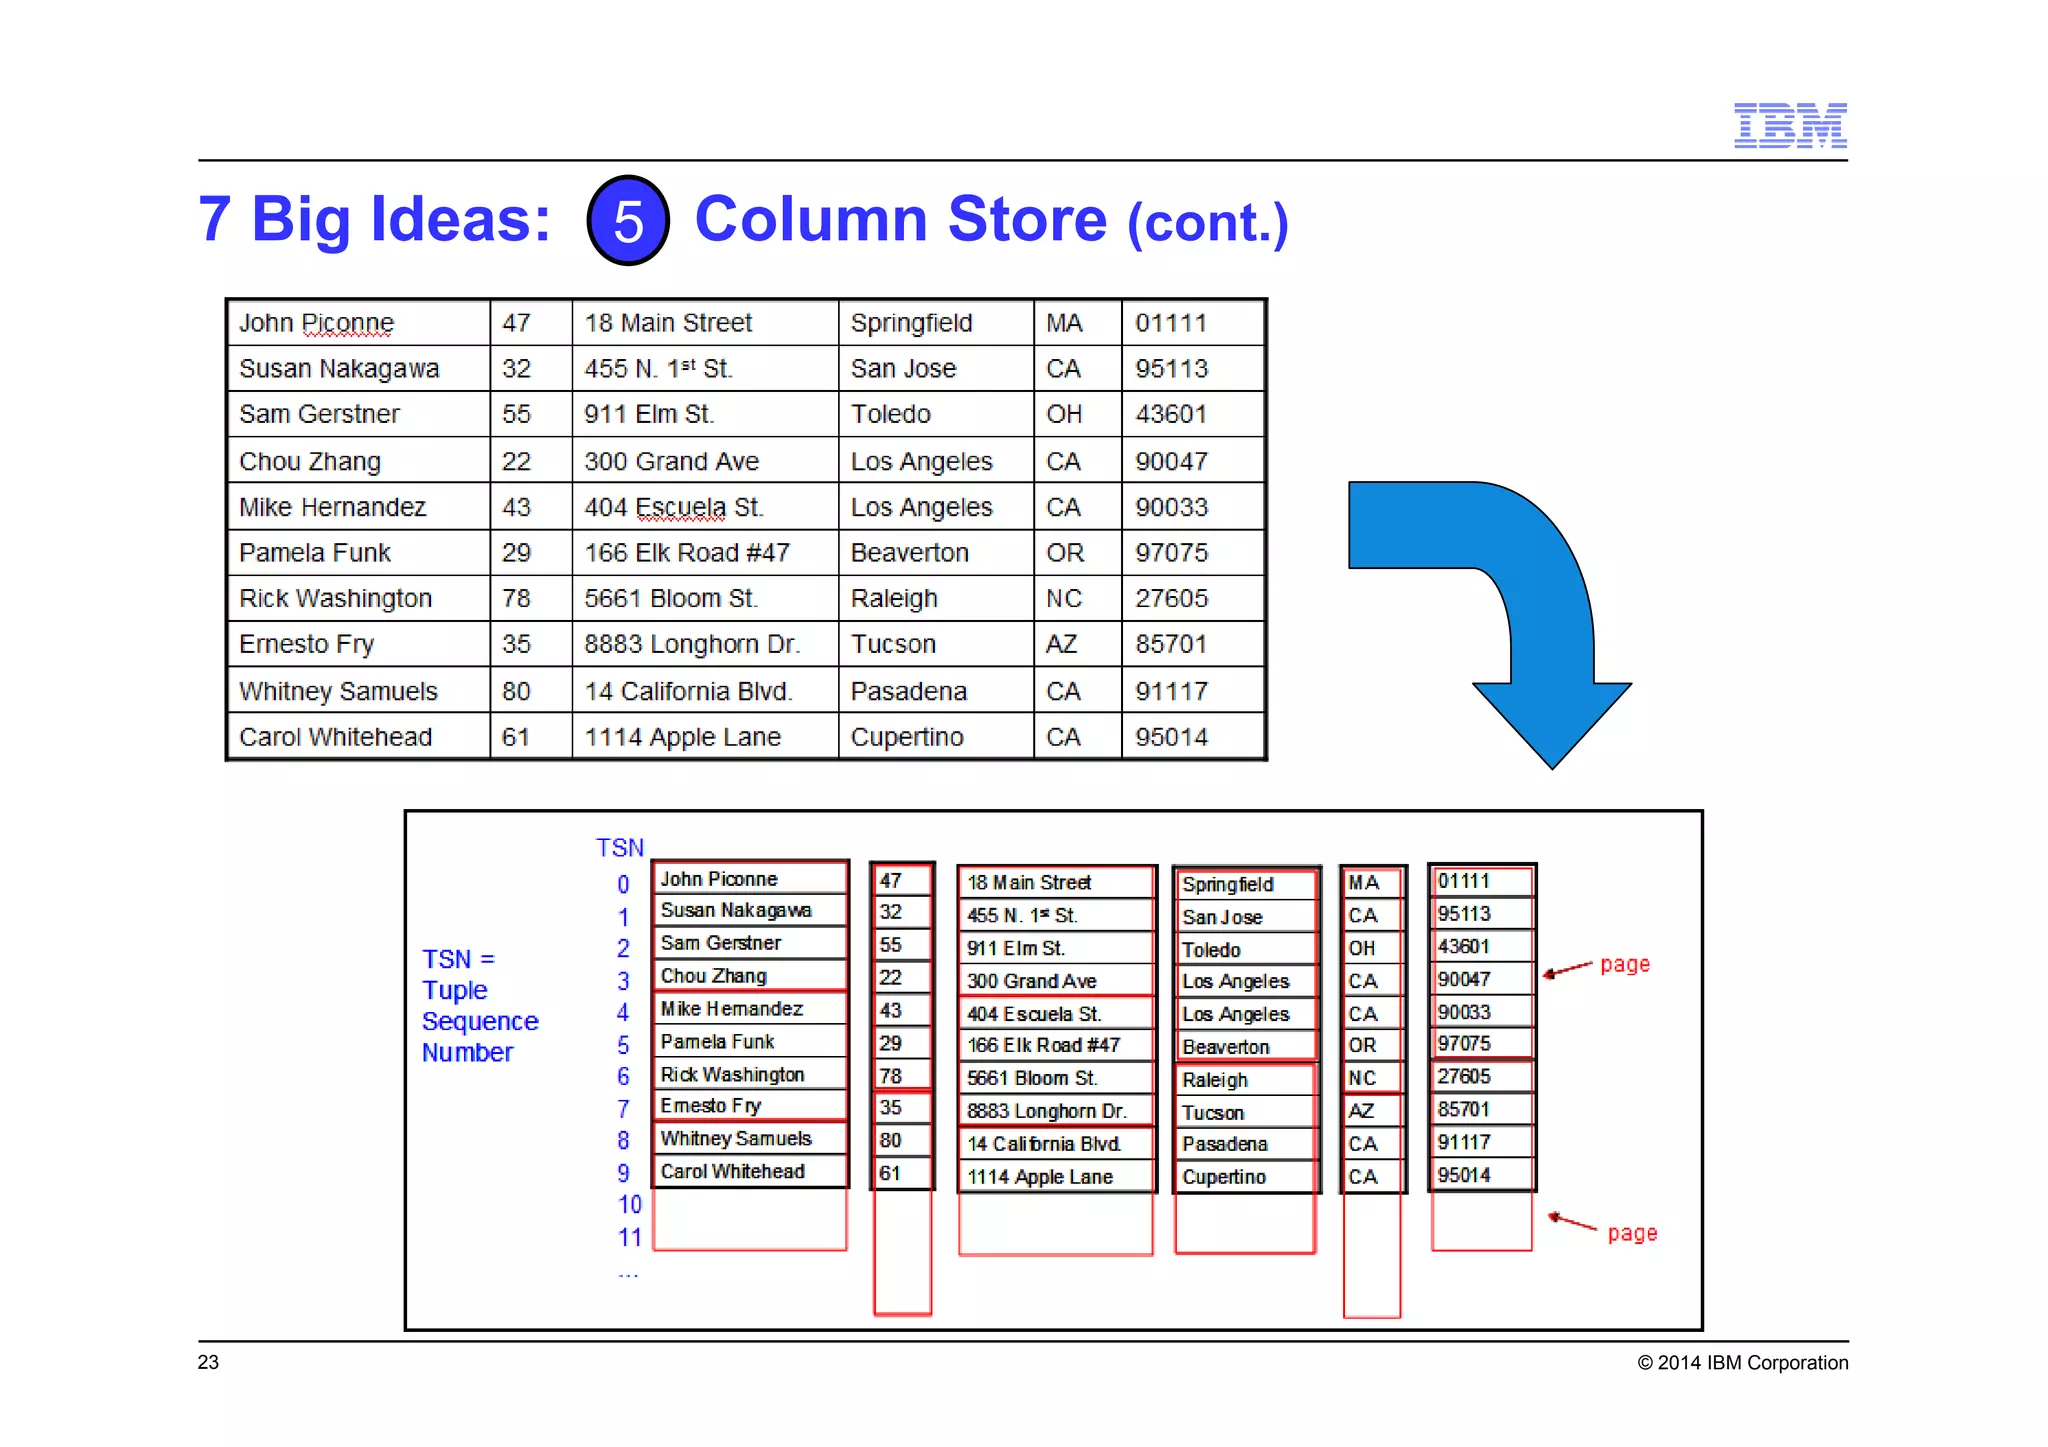Click '8883 Longhorn Dr.' upper table cell

click(692, 644)
